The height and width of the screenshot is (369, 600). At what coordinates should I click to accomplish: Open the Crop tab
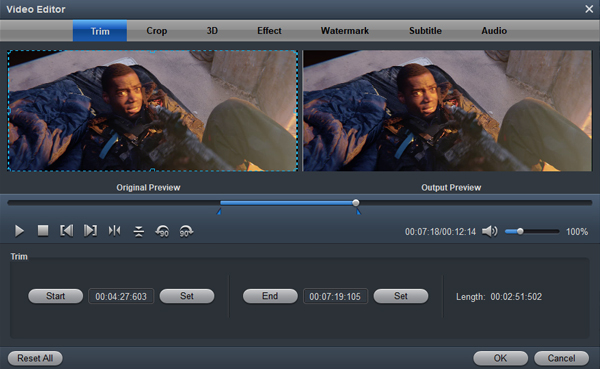point(157,31)
